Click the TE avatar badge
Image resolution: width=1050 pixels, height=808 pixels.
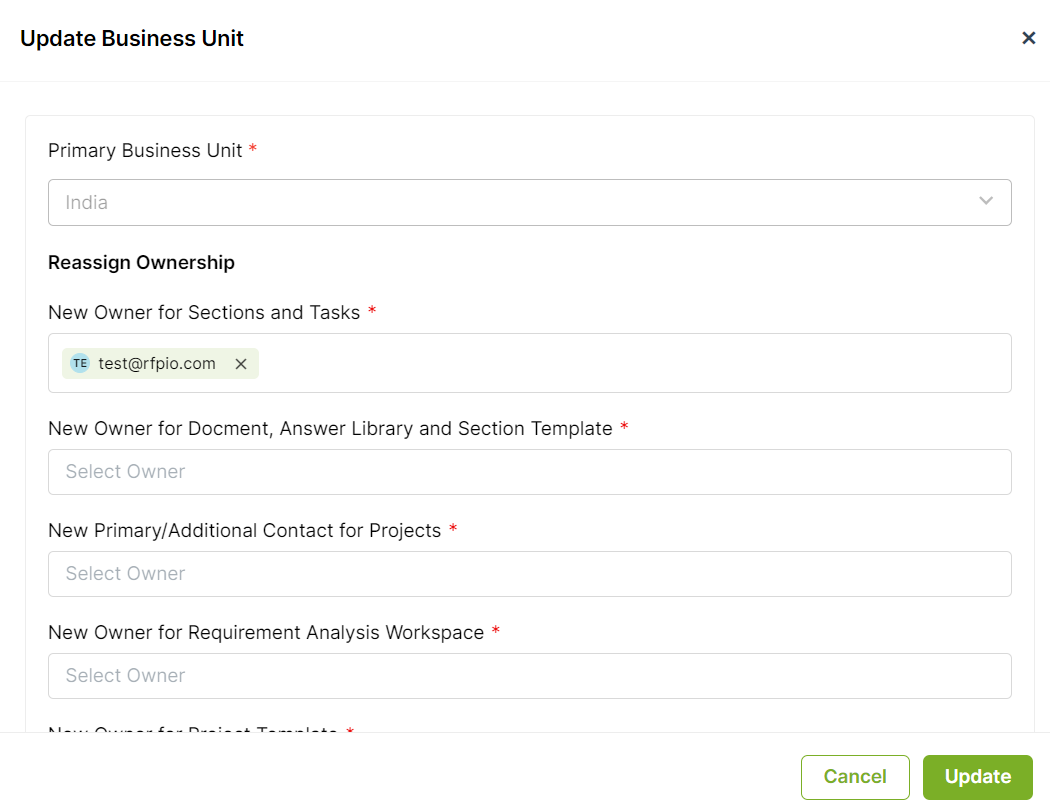(80, 363)
